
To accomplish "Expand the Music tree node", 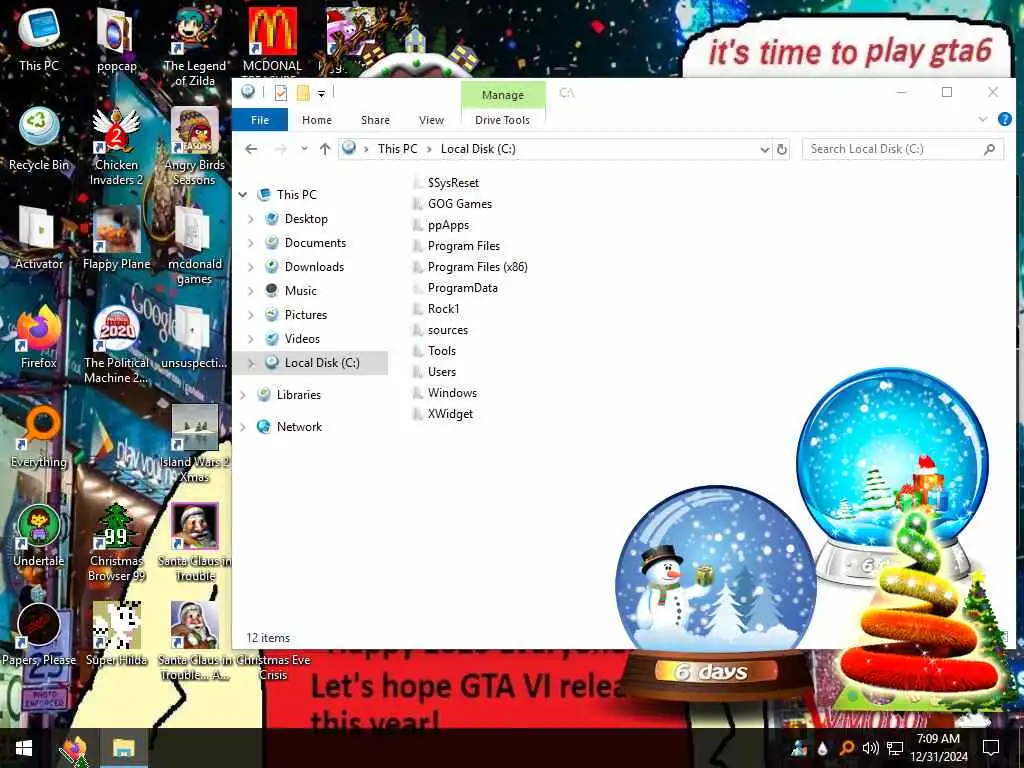I will click(251, 291).
